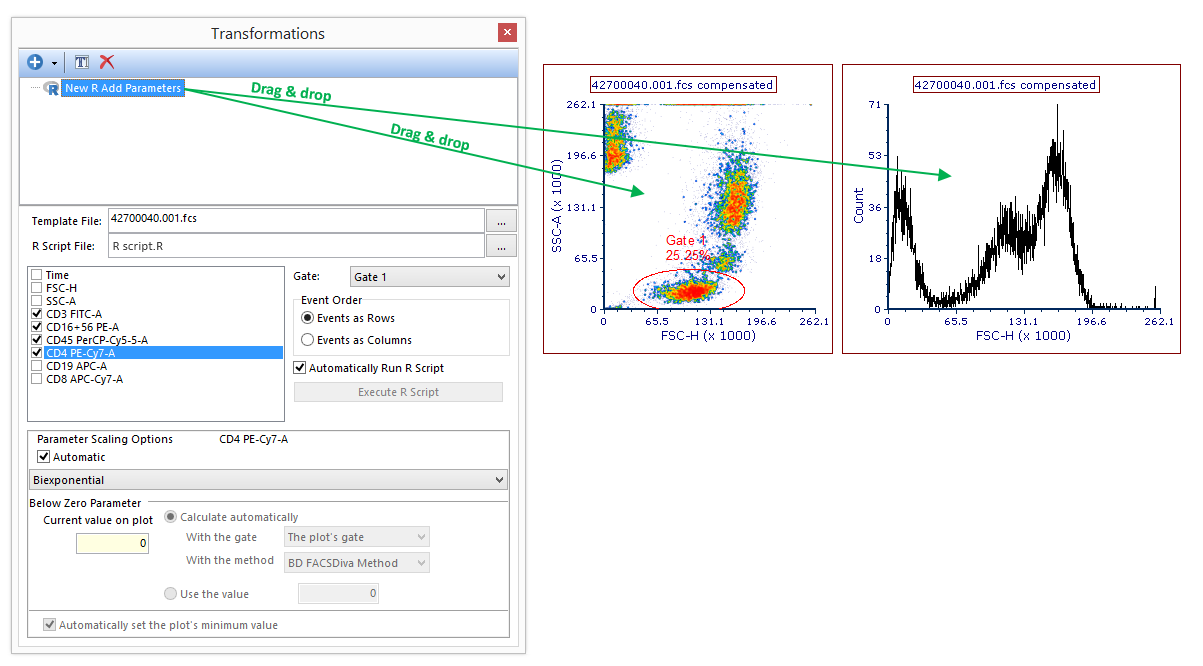Screen dimensions: 1203x666
Task: Open the dropdown arrow next to the add icon
Action: (x=54, y=63)
